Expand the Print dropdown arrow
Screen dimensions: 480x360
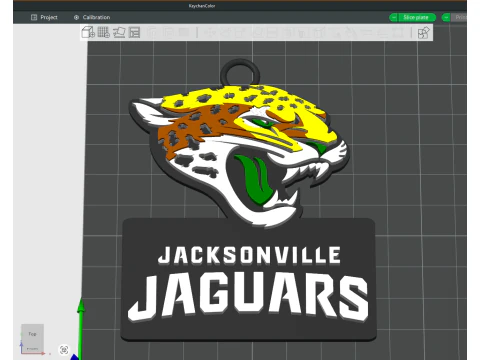[x=446, y=17]
